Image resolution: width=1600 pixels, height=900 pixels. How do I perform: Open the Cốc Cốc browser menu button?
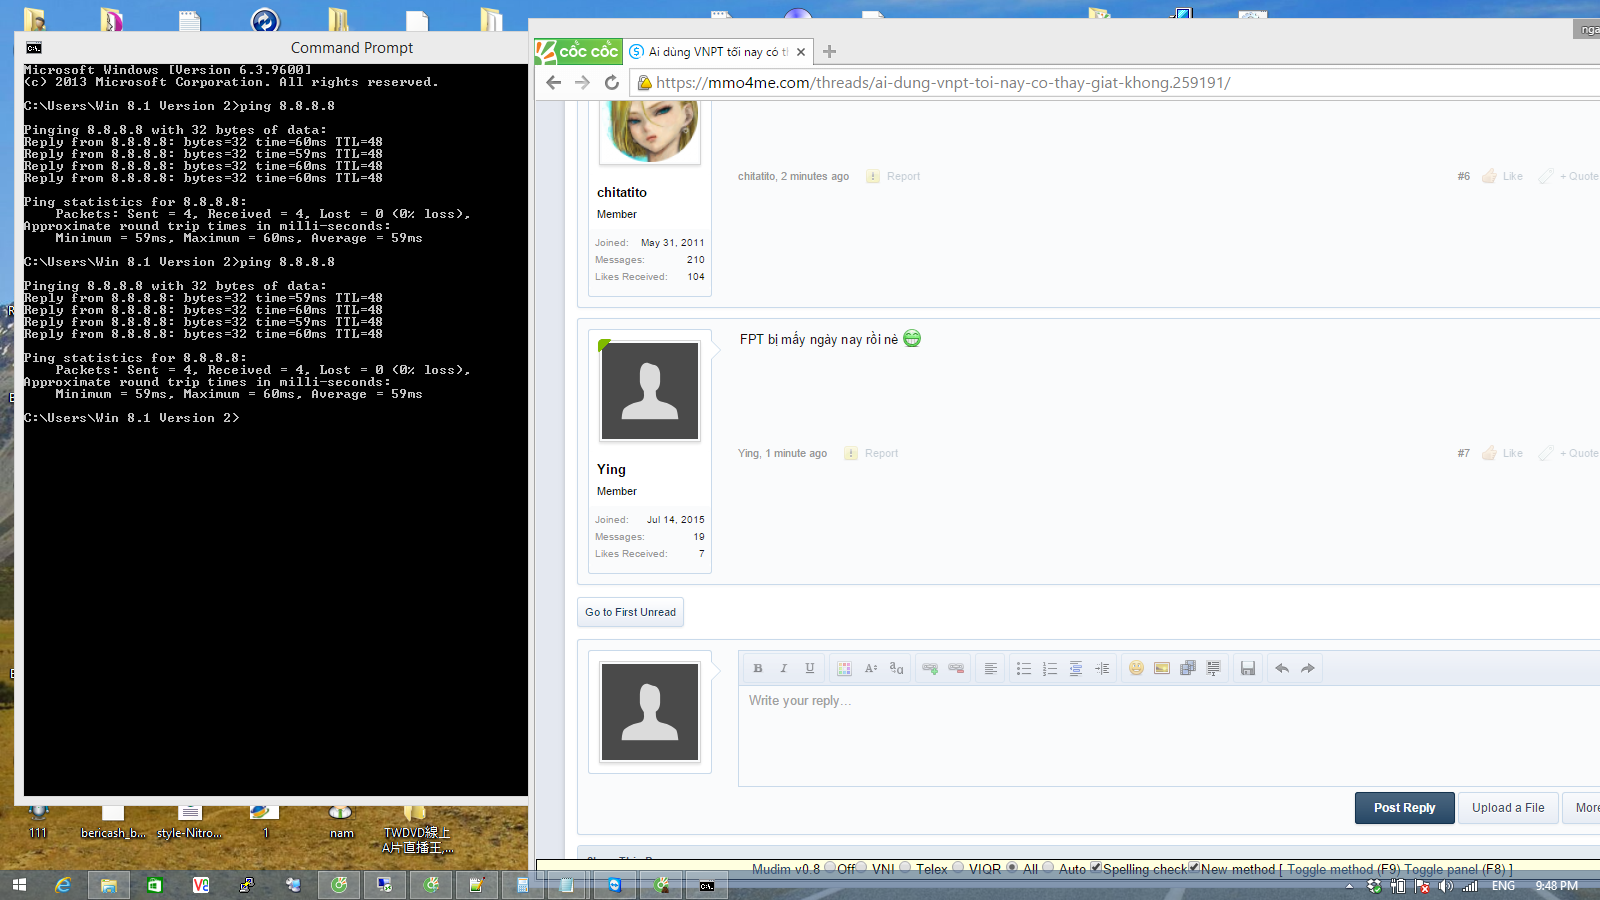577,51
